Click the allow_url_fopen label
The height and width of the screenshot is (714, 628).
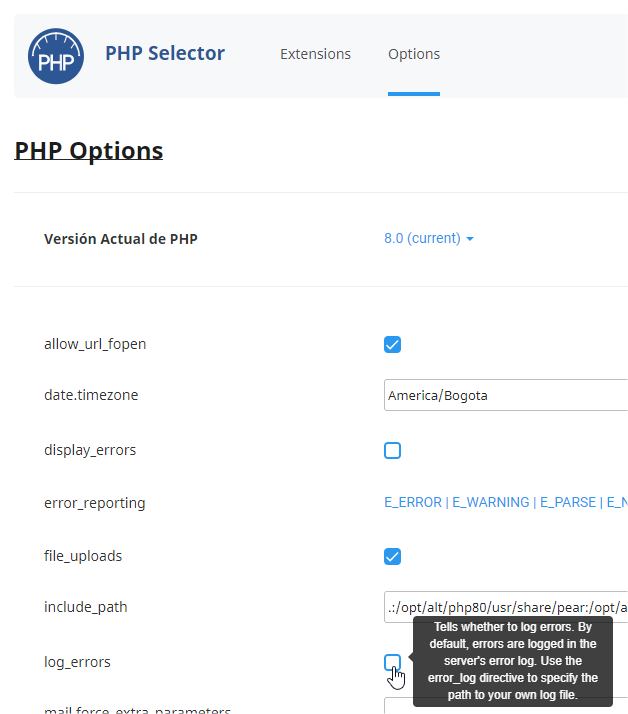pos(95,344)
